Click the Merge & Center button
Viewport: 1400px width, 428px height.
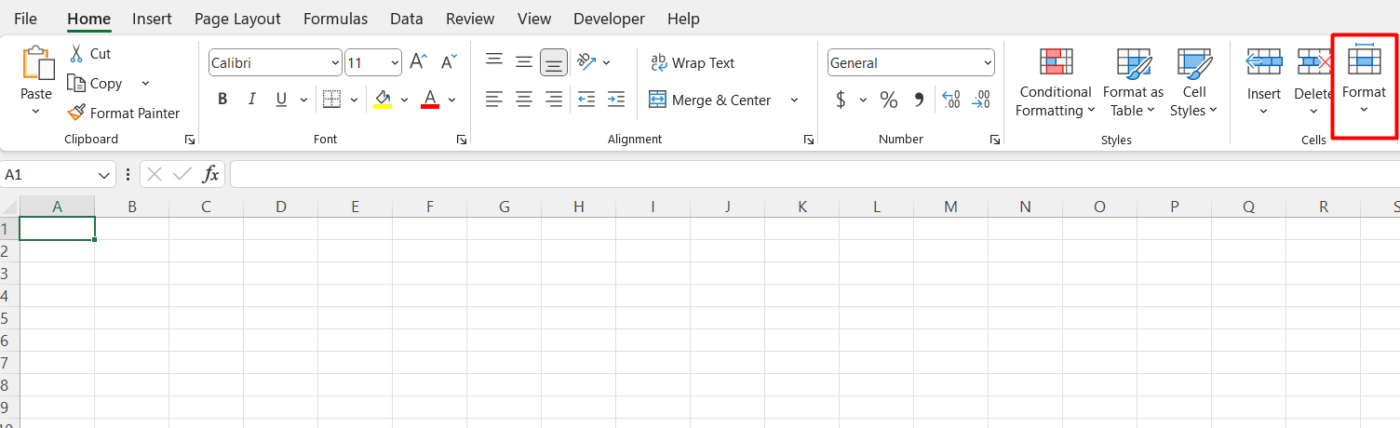click(x=710, y=100)
